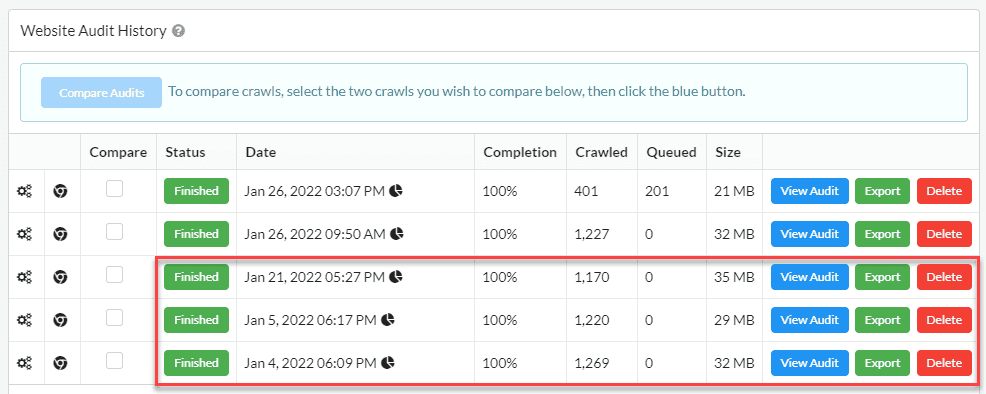Open settings gears for Jan 4 06:09 PM audit
This screenshot has width=986, height=394.
pos(25,363)
